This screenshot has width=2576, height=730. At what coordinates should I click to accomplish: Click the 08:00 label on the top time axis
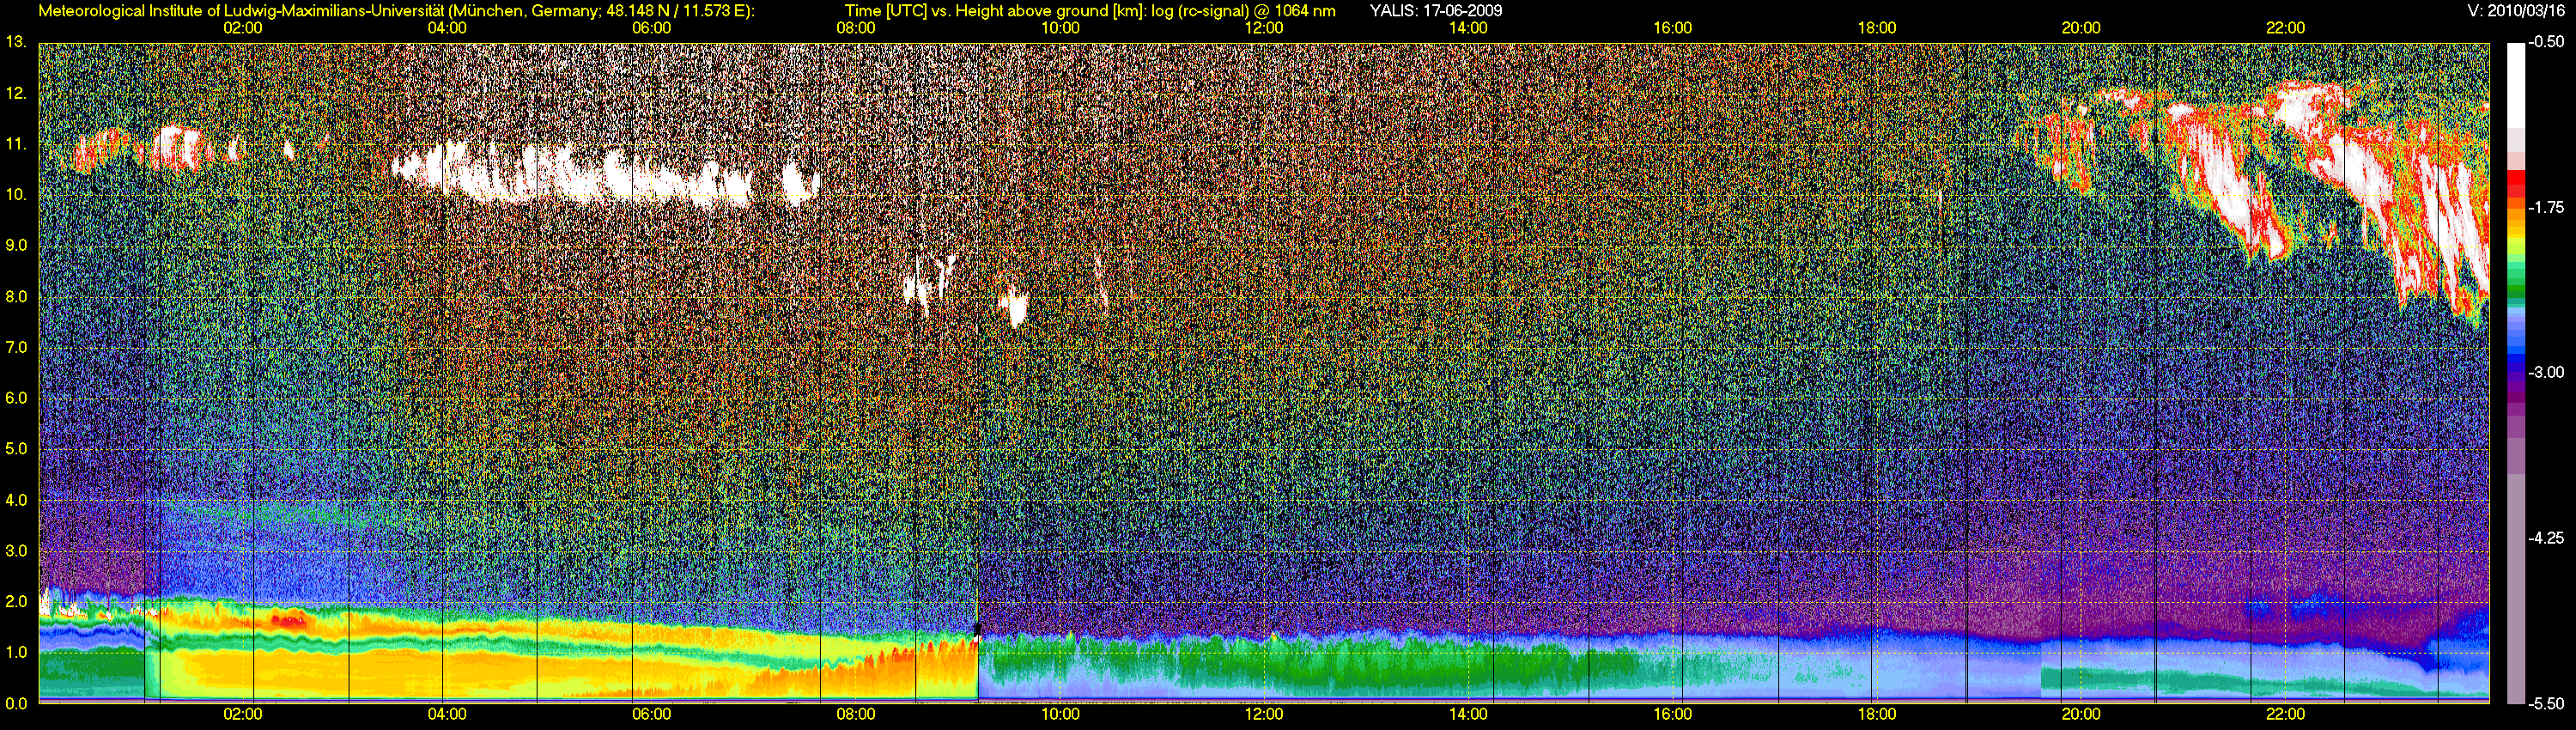(856, 28)
